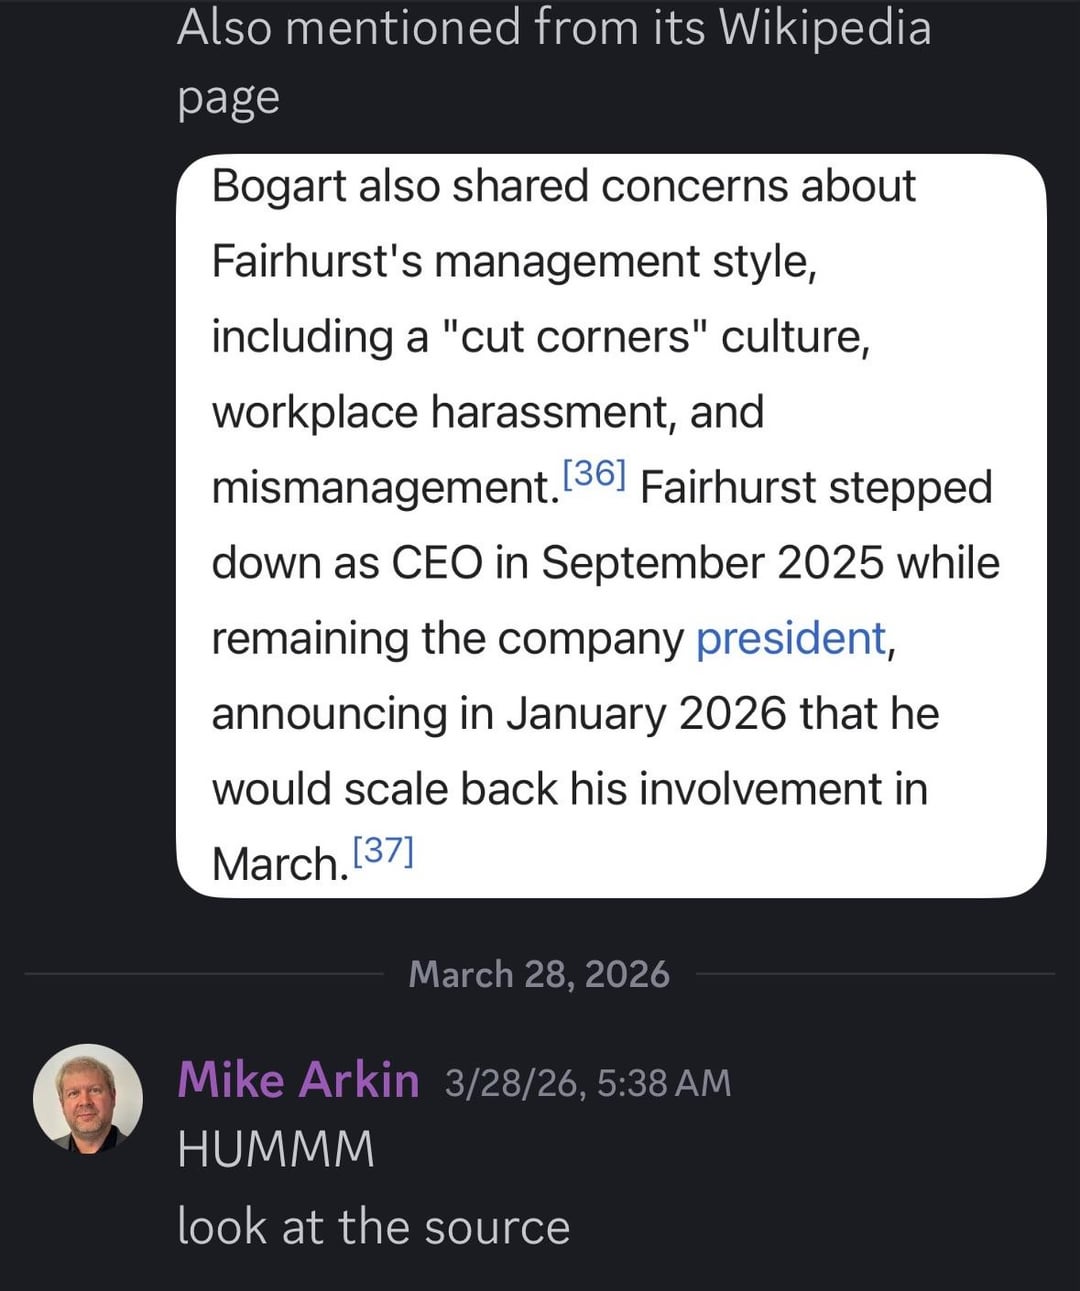Click the word "March." ending the excerpt
This screenshot has width=1080, height=1291.
(x=279, y=864)
